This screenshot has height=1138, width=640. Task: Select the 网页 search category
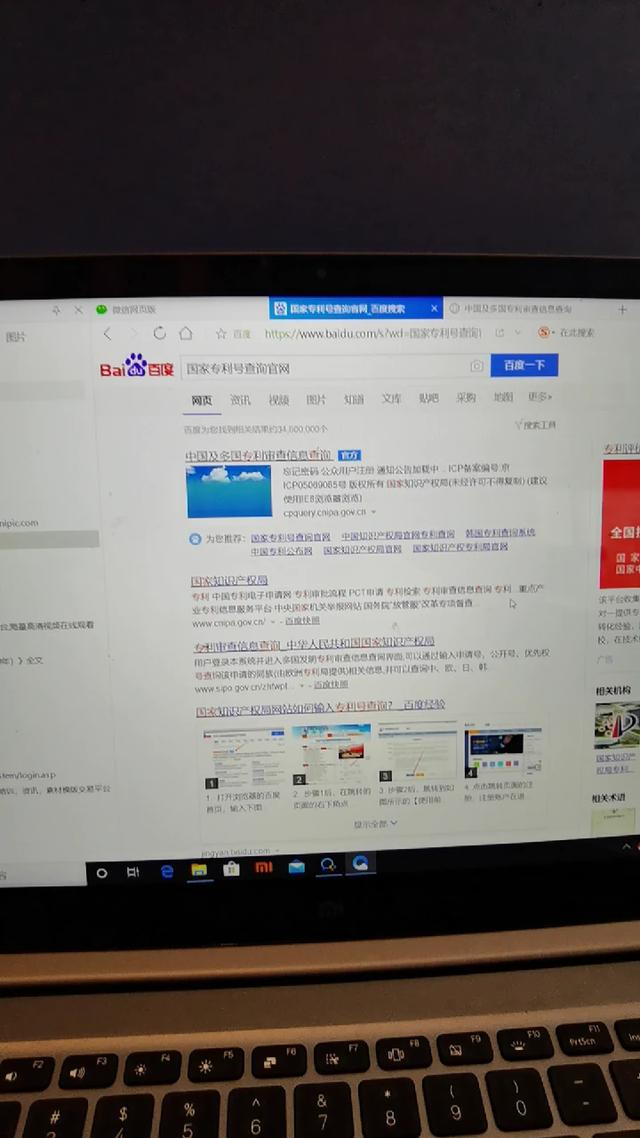202,400
